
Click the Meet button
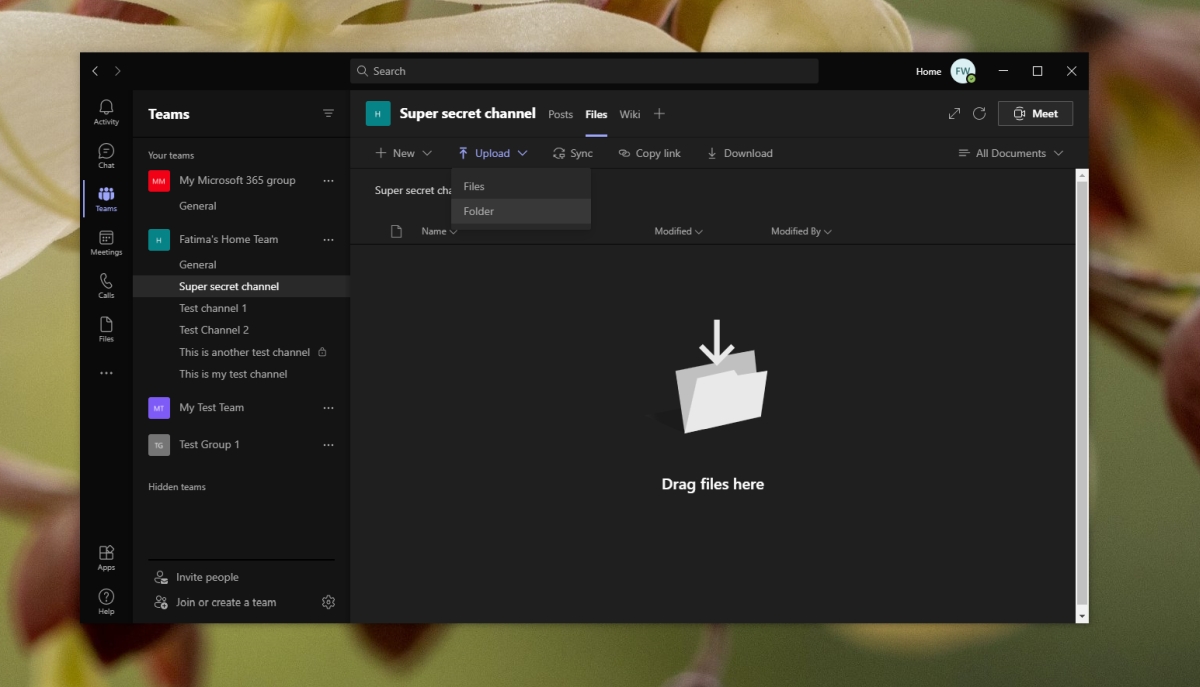click(1035, 114)
